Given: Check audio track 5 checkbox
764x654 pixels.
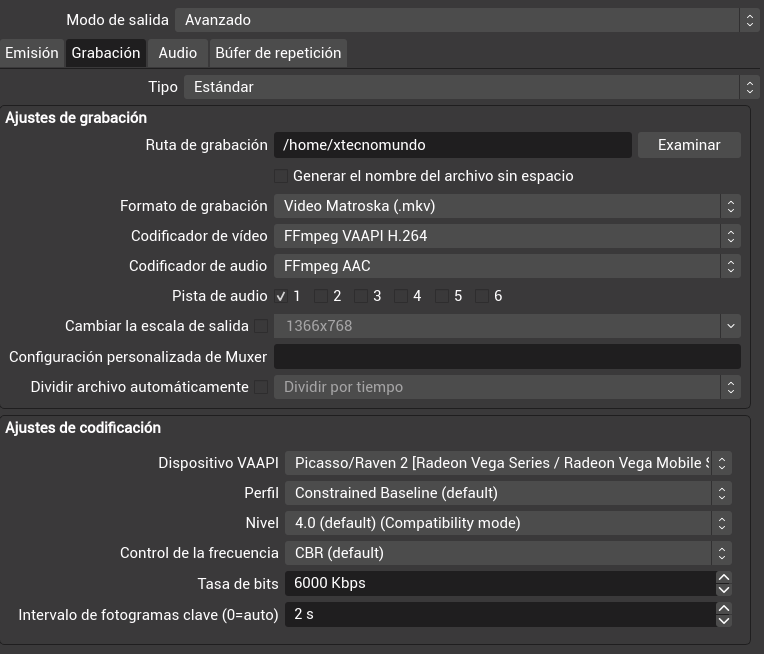Looking at the screenshot, I should [x=441, y=296].
